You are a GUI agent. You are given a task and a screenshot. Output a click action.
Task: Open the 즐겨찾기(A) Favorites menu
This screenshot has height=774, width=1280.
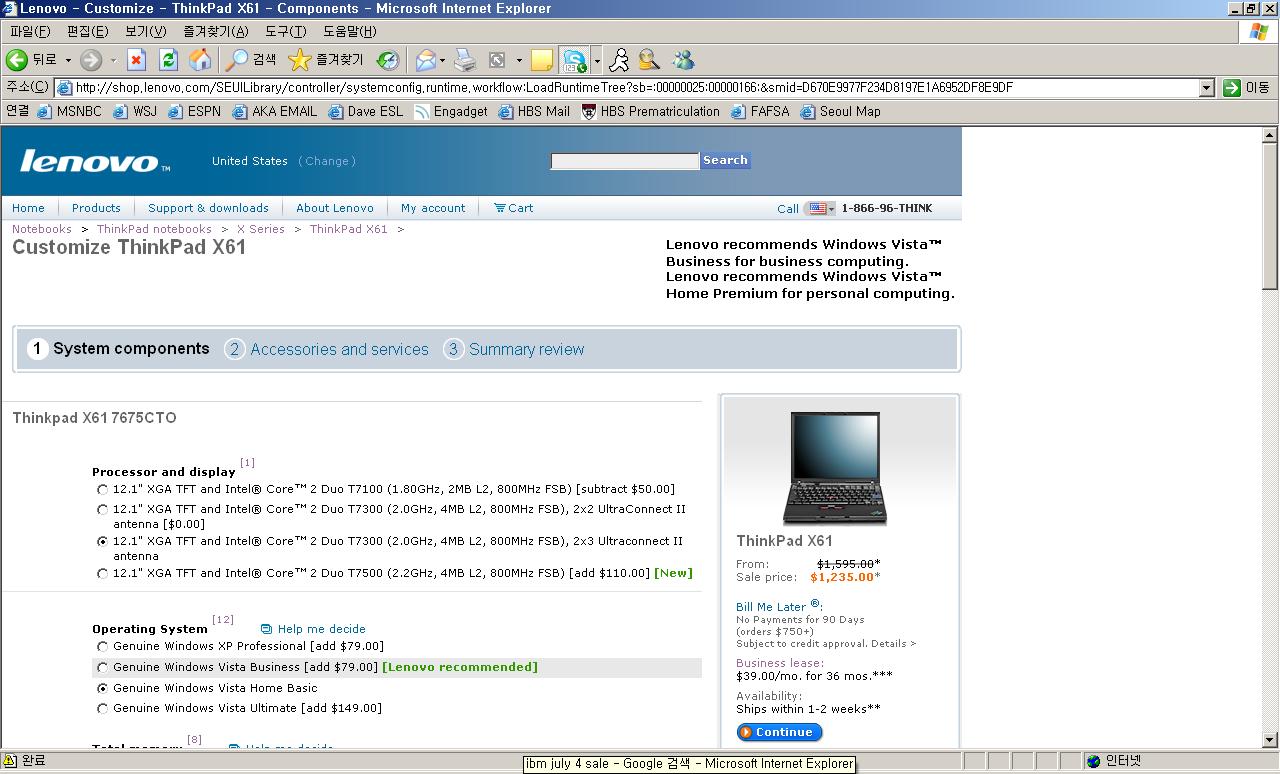click(216, 32)
